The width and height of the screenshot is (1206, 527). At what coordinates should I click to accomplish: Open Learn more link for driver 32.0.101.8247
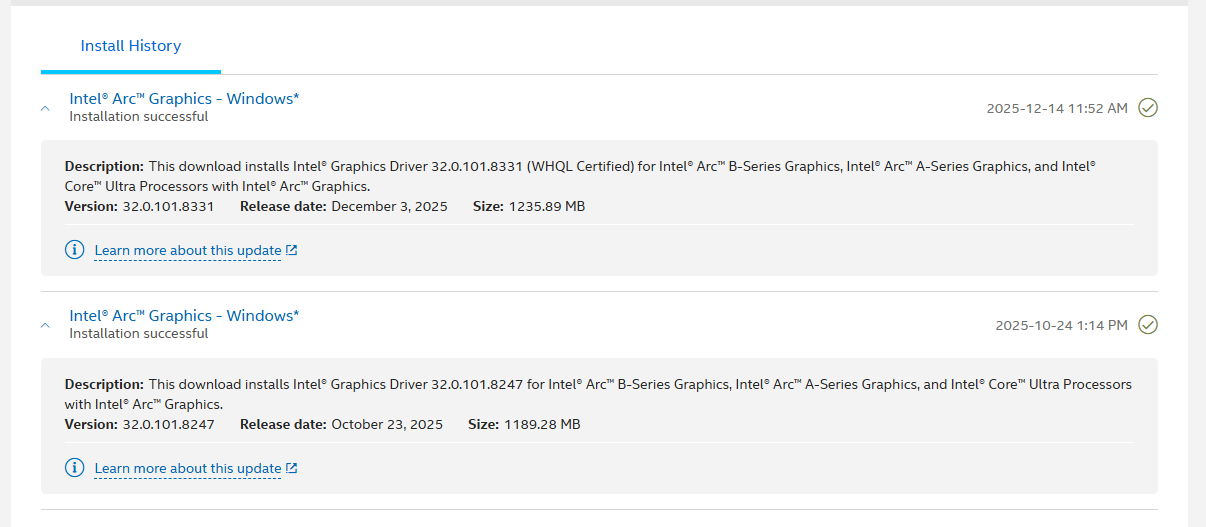click(x=187, y=468)
